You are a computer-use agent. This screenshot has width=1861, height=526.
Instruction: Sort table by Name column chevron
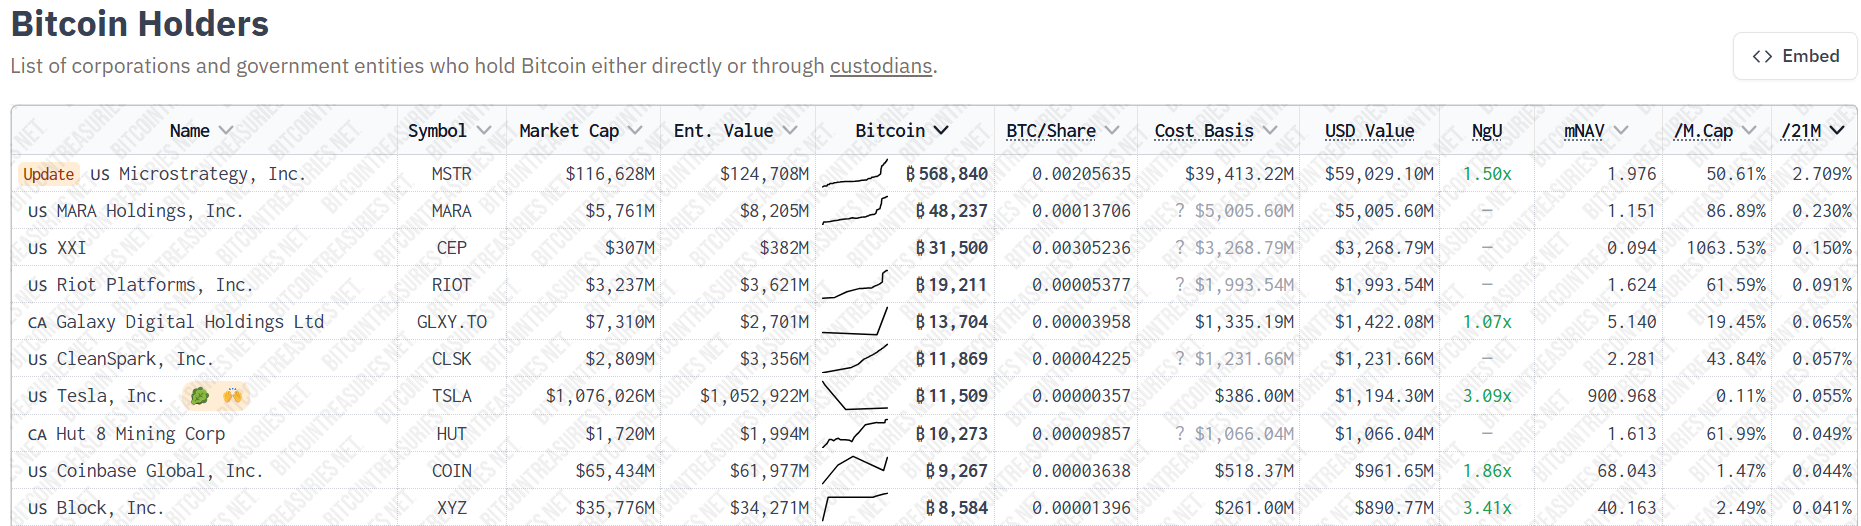click(x=226, y=131)
